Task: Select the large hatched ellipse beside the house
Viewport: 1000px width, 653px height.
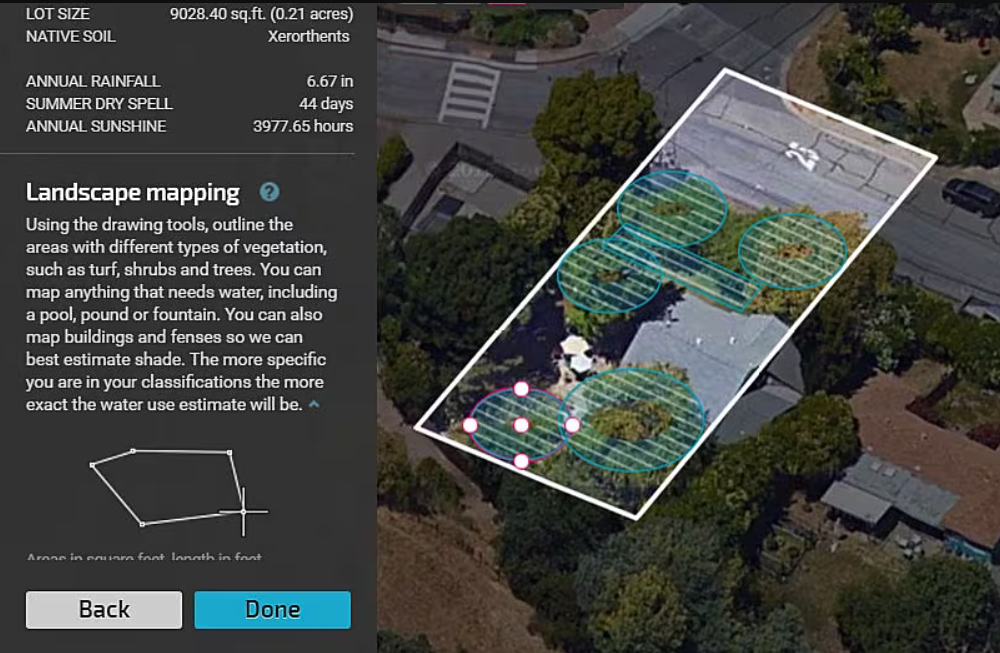Action: pyautogui.click(x=633, y=420)
